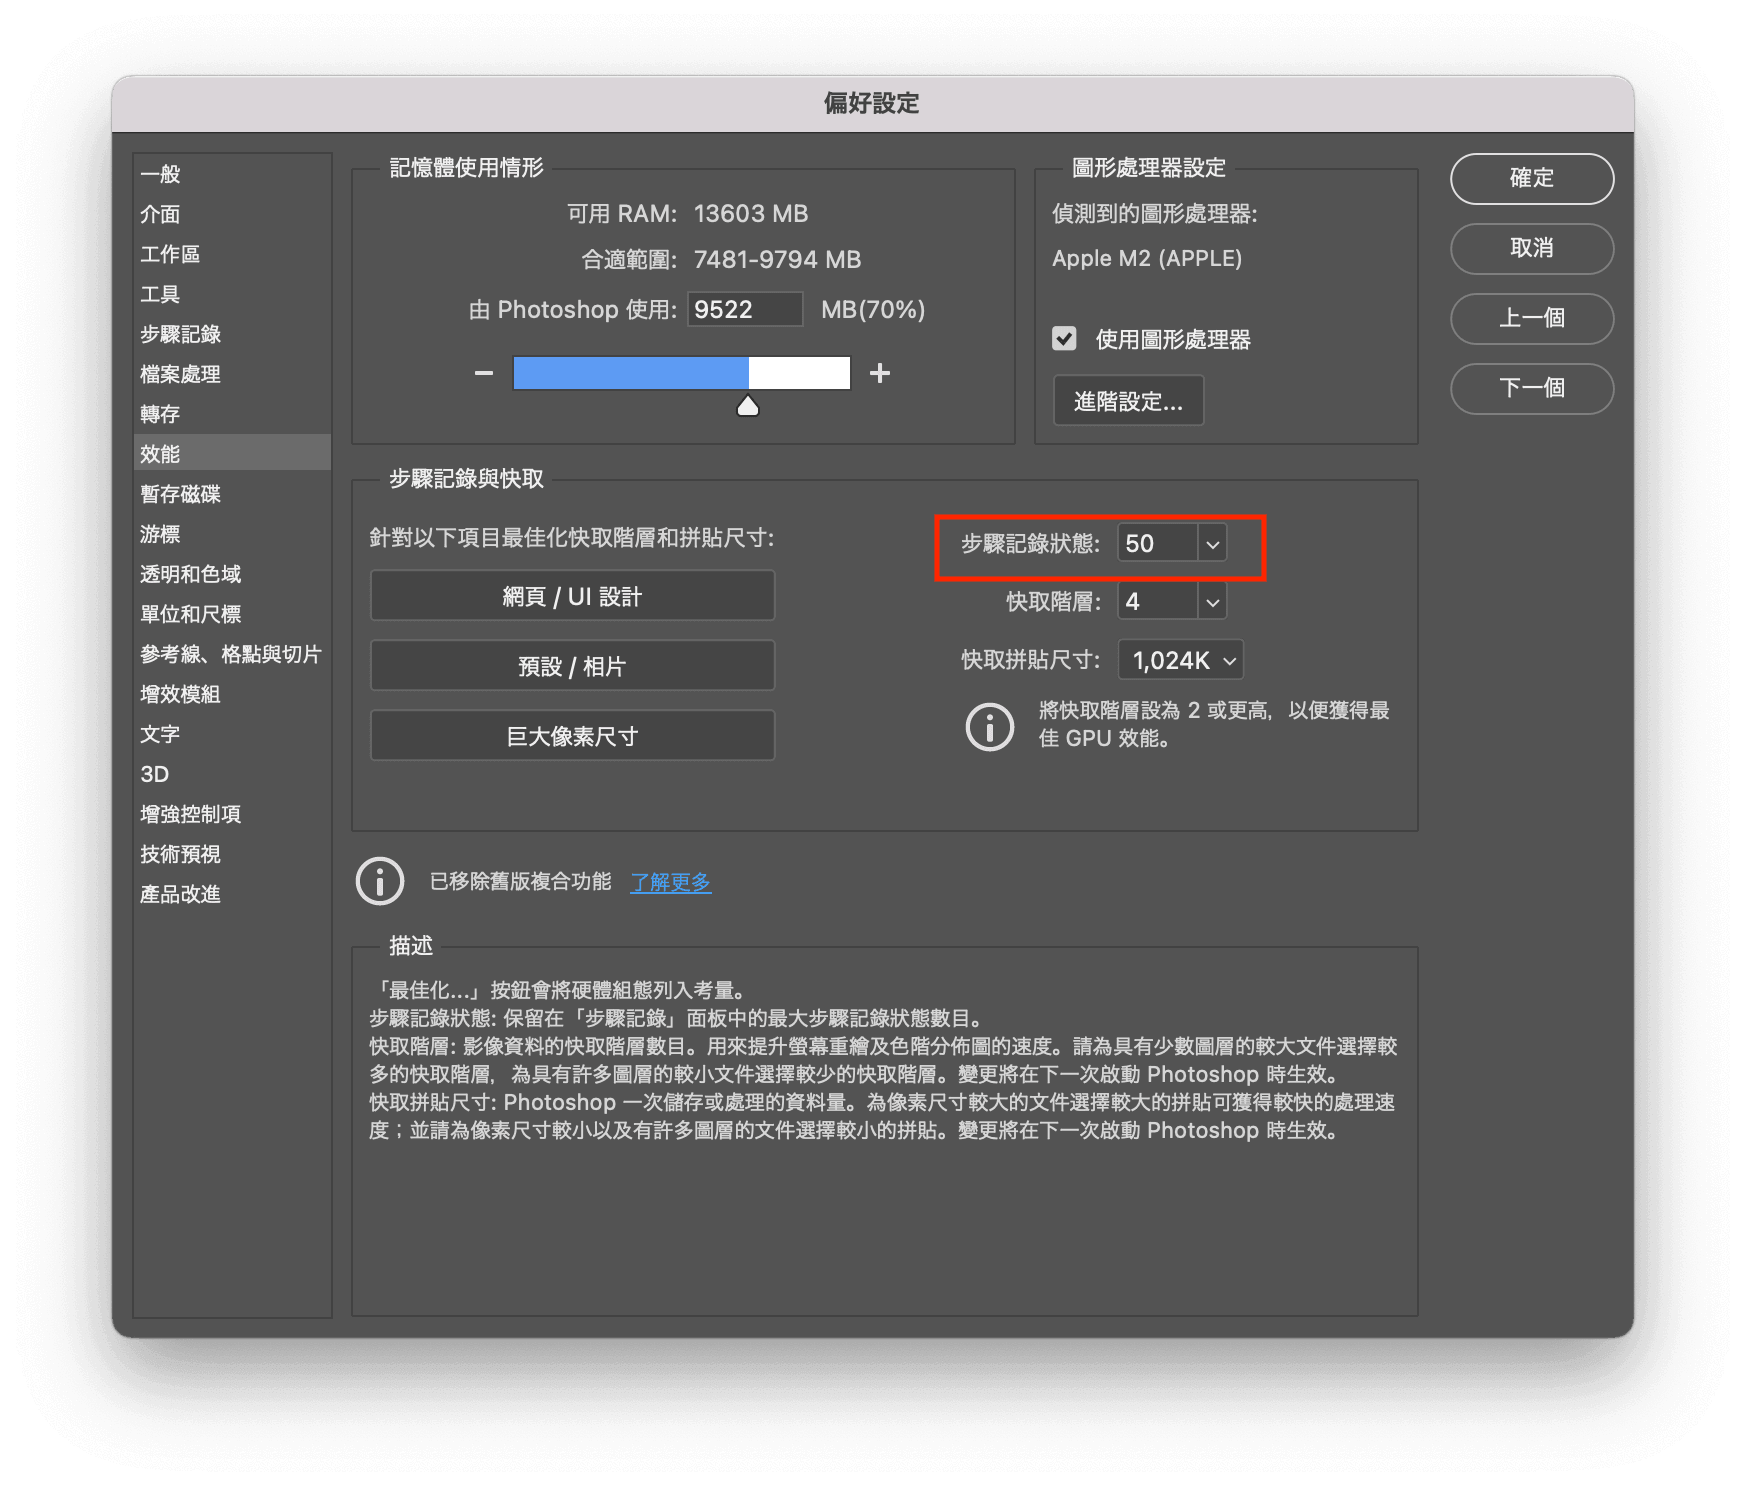Open 進階設定... for graphics processor

pyautogui.click(x=1128, y=401)
